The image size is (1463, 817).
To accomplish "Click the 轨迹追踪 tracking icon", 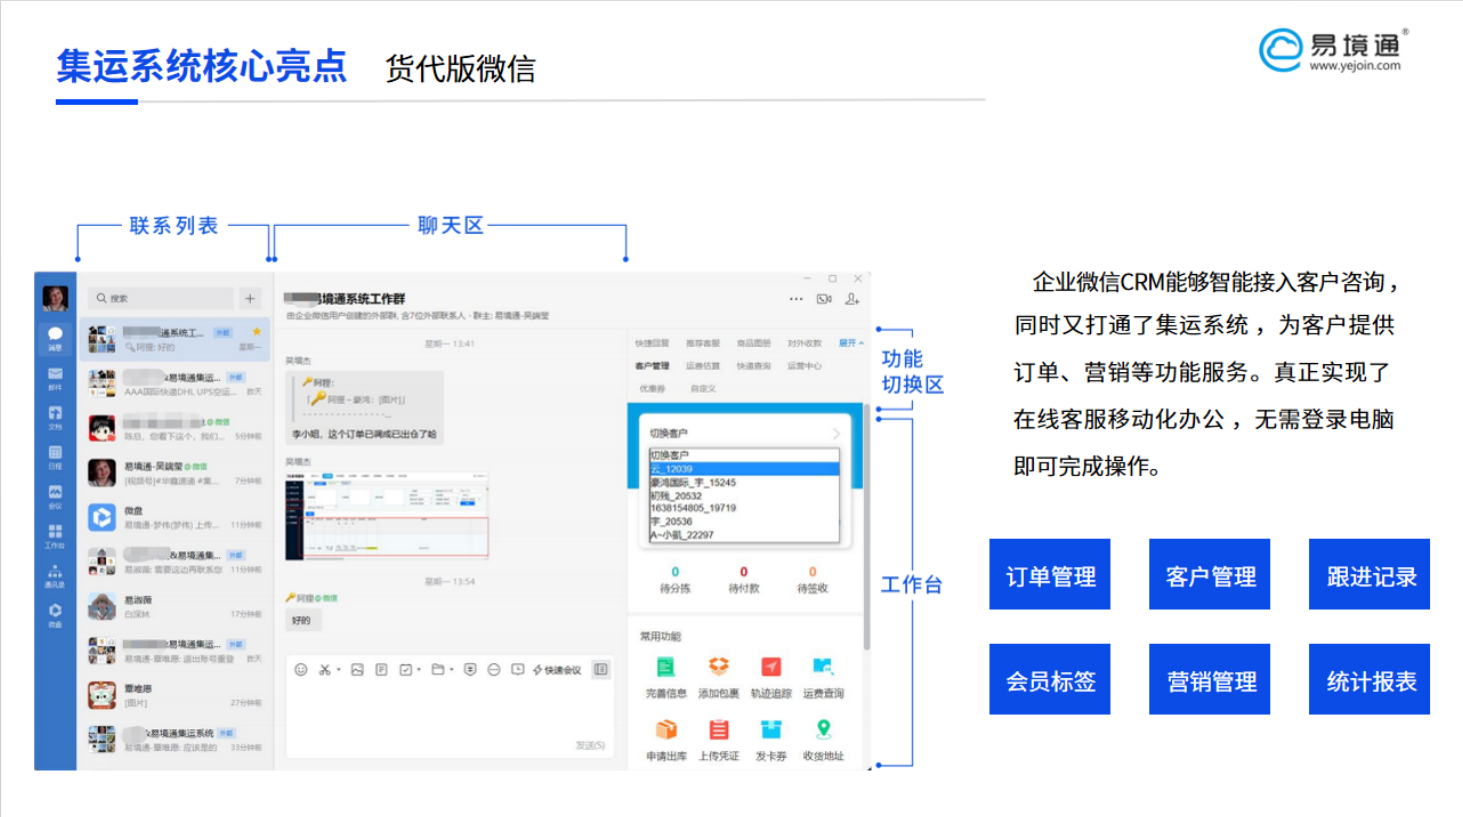I will point(770,668).
